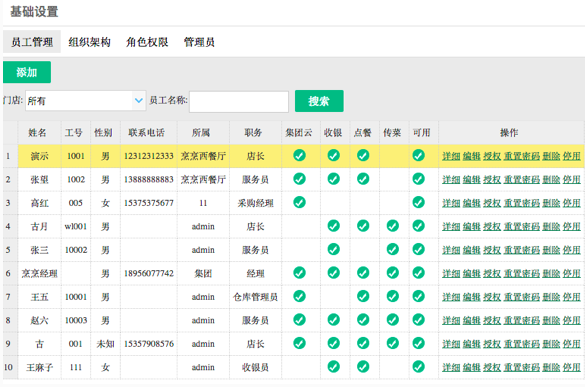The width and height of the screenshot is (585, 387).
Task: Toggle 收银 checkmark for 演示 row
Action: click(334, 155)
